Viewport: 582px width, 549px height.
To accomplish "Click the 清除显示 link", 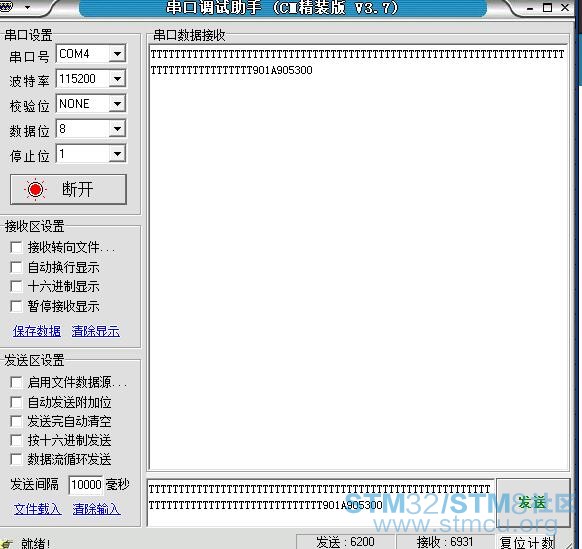I will (96, 331).
